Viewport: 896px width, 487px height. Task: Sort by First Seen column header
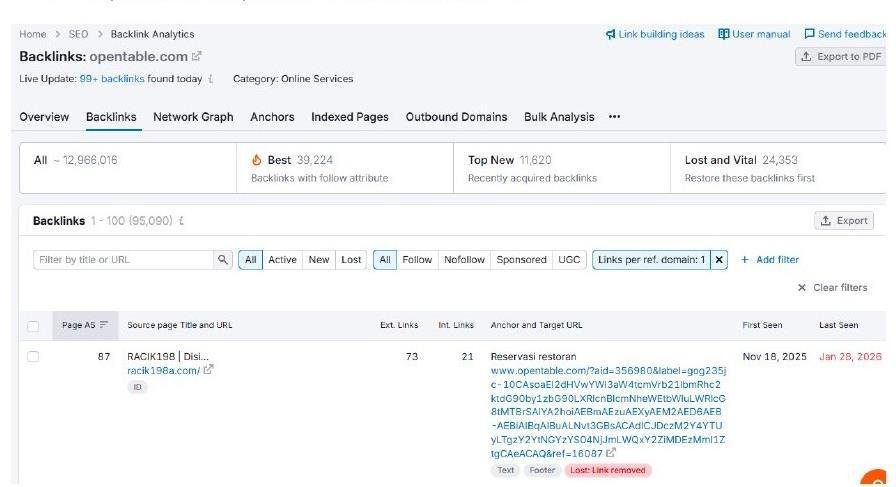[762, 325]
